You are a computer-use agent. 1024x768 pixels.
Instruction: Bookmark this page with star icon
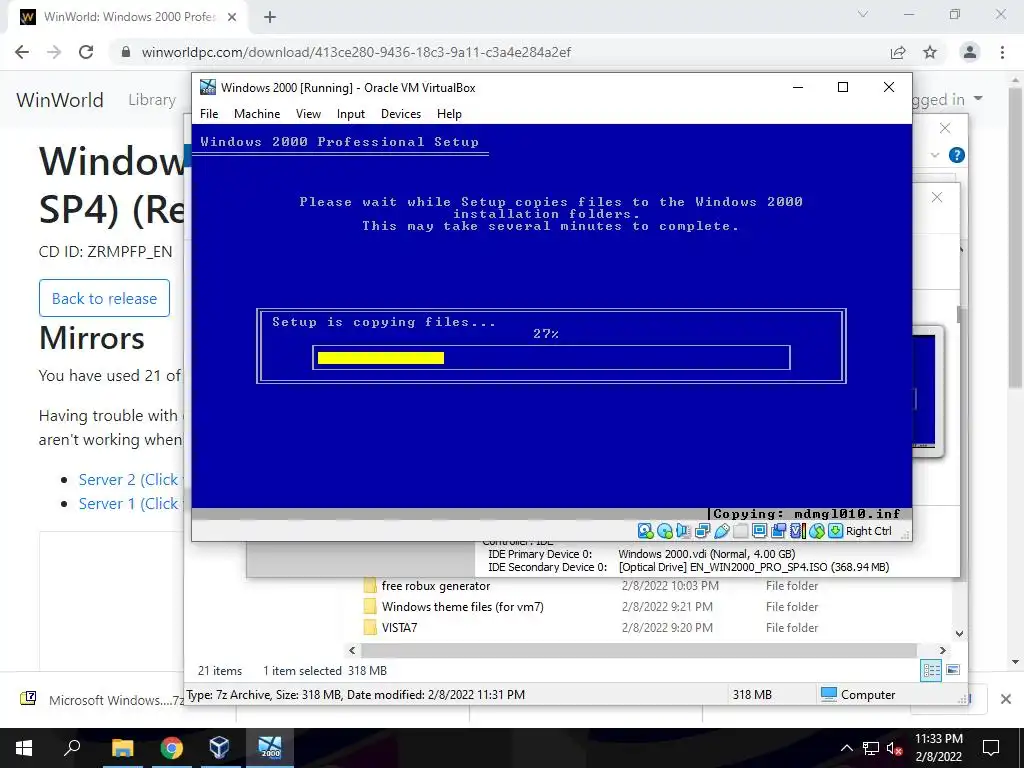coord(930,52)
